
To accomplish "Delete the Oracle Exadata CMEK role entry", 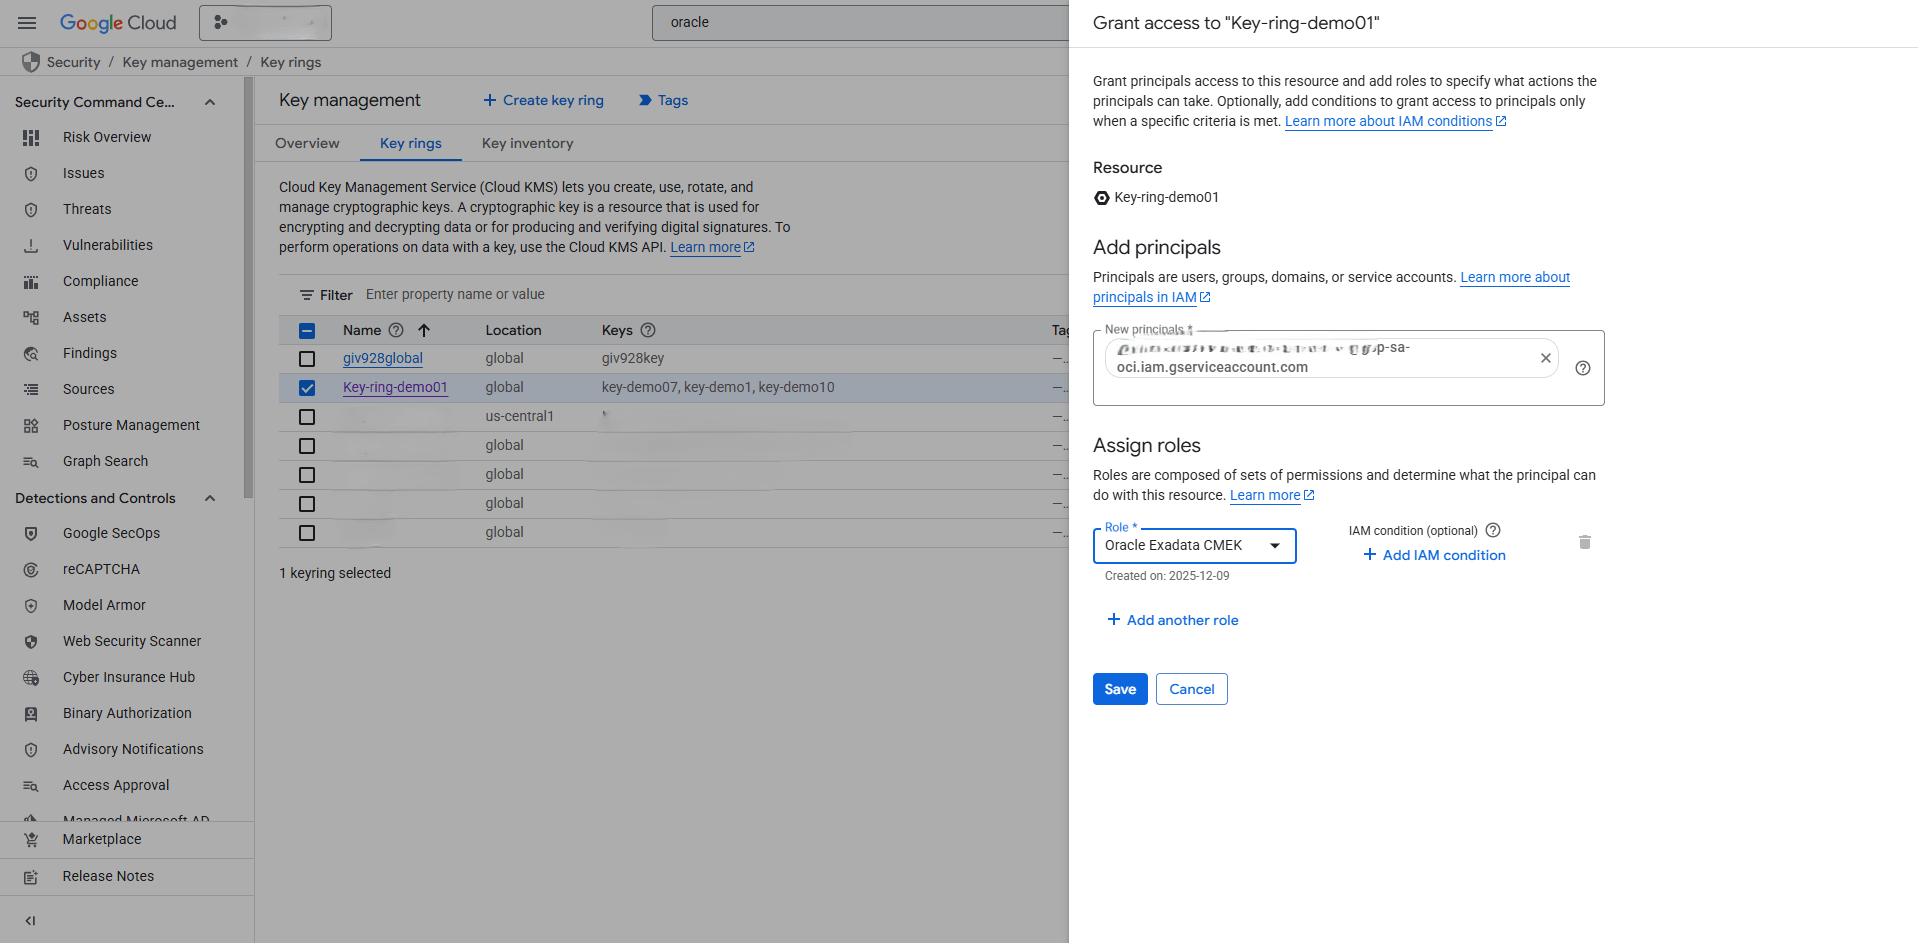I will coord(1585,542).
